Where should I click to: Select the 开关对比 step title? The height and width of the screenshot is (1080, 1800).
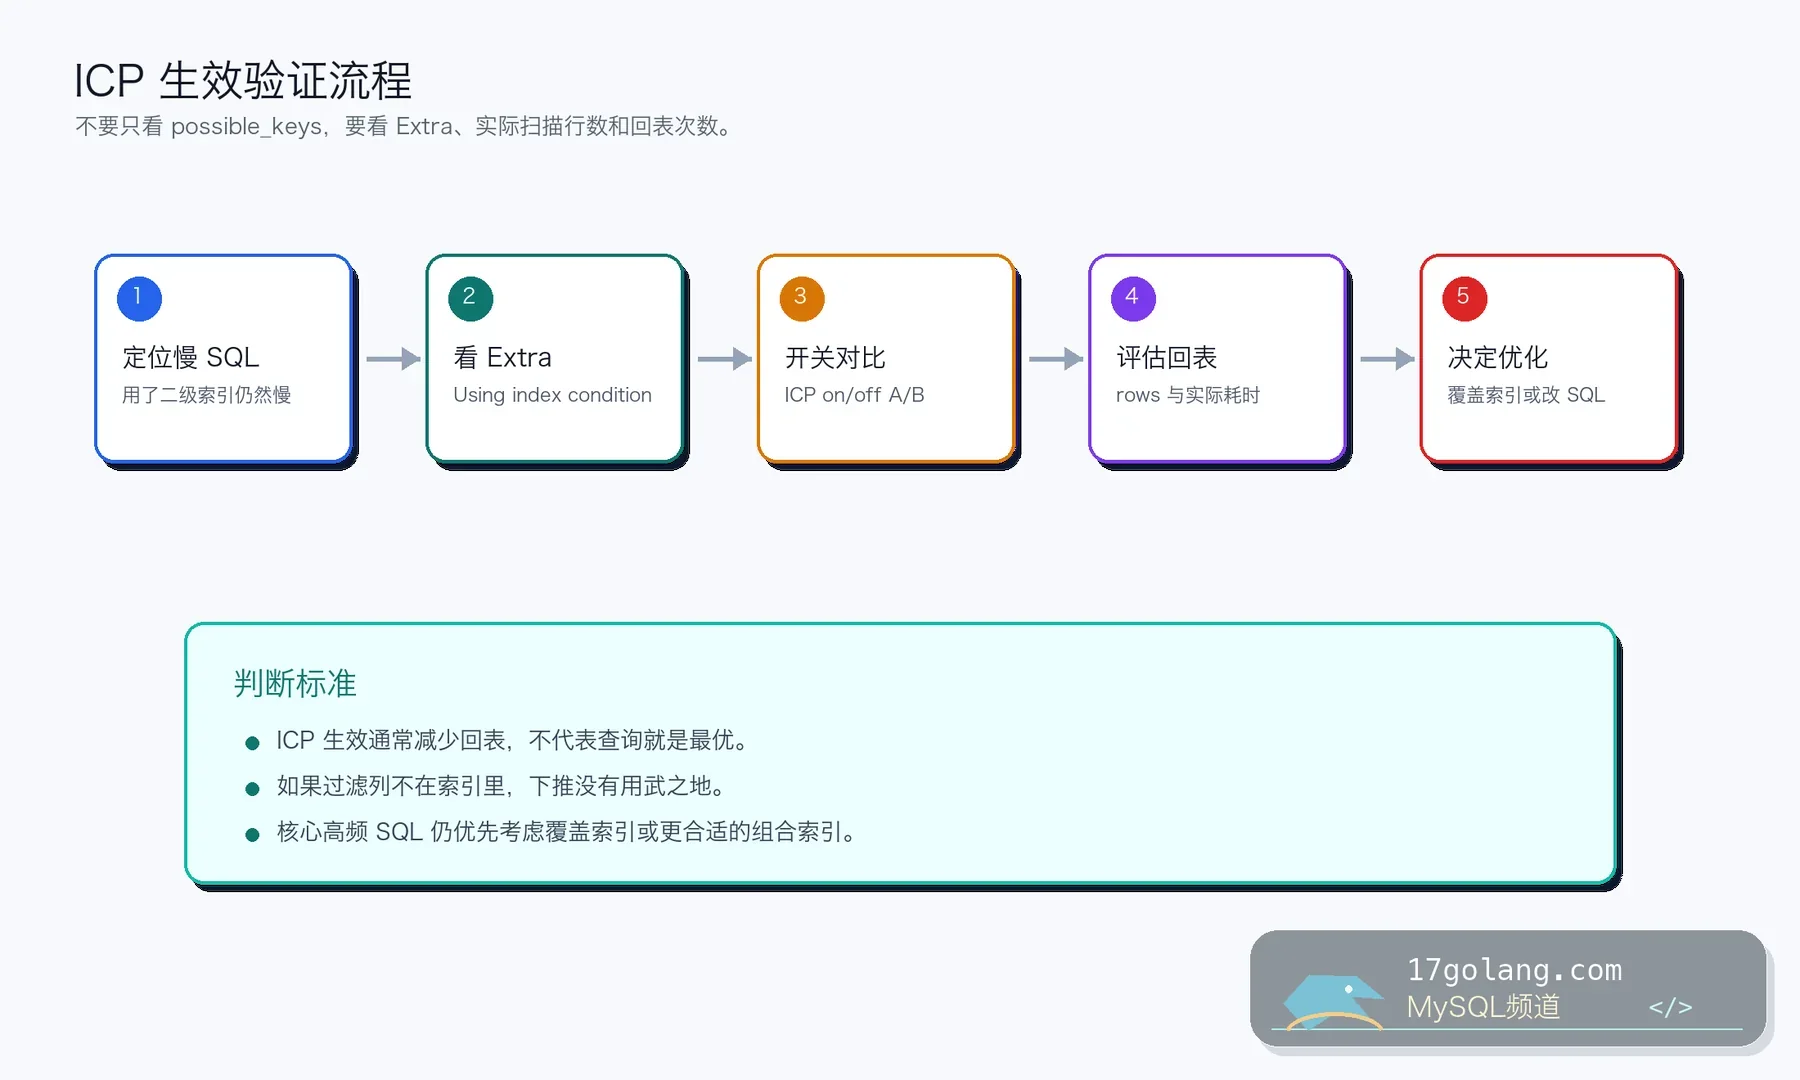(x=835, y=357)
